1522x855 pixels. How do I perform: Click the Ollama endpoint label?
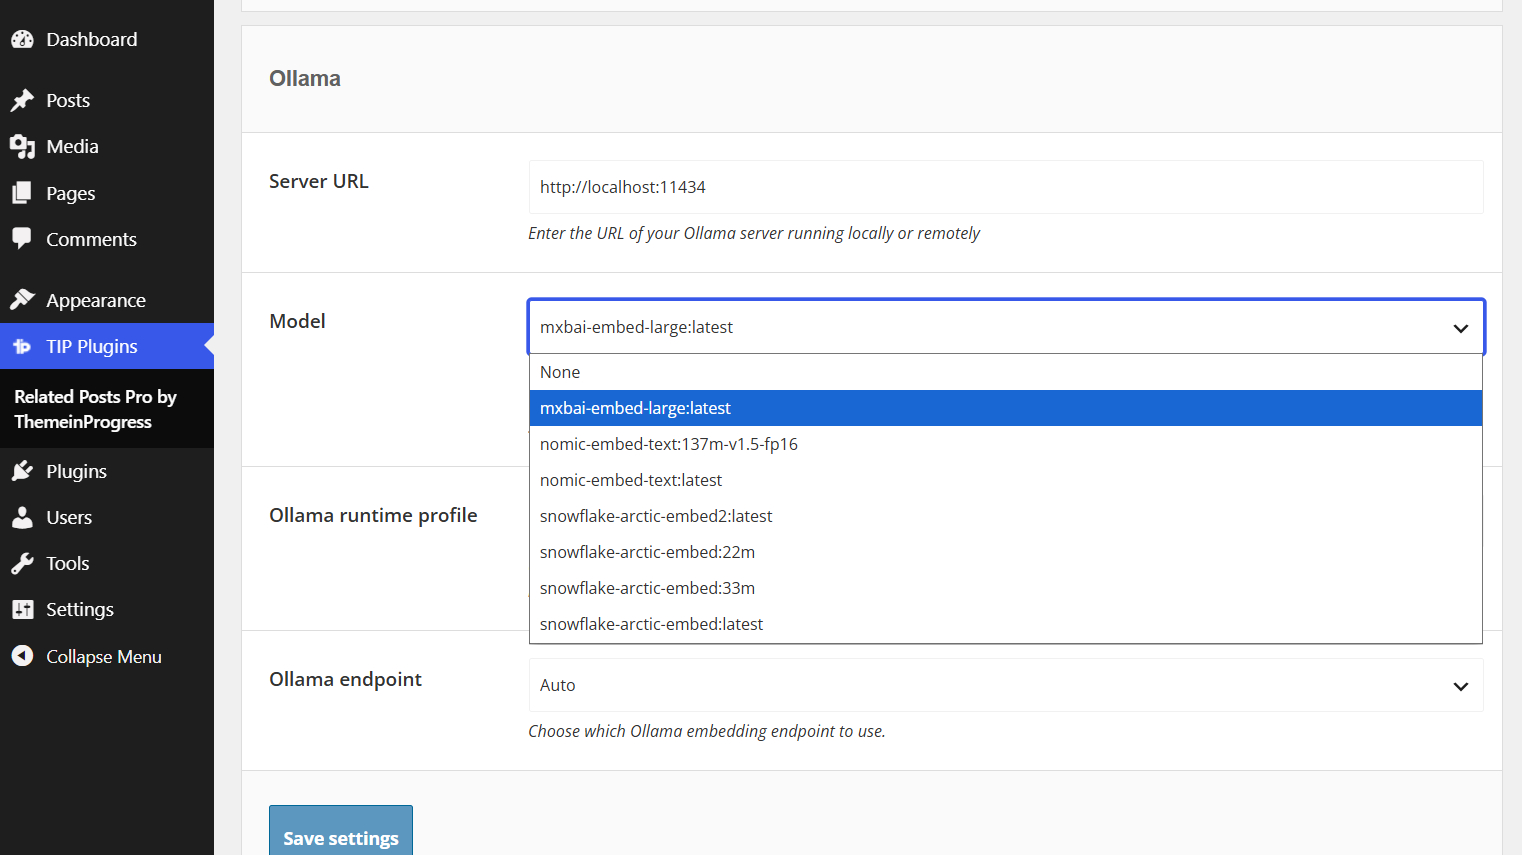pos(345,680)
